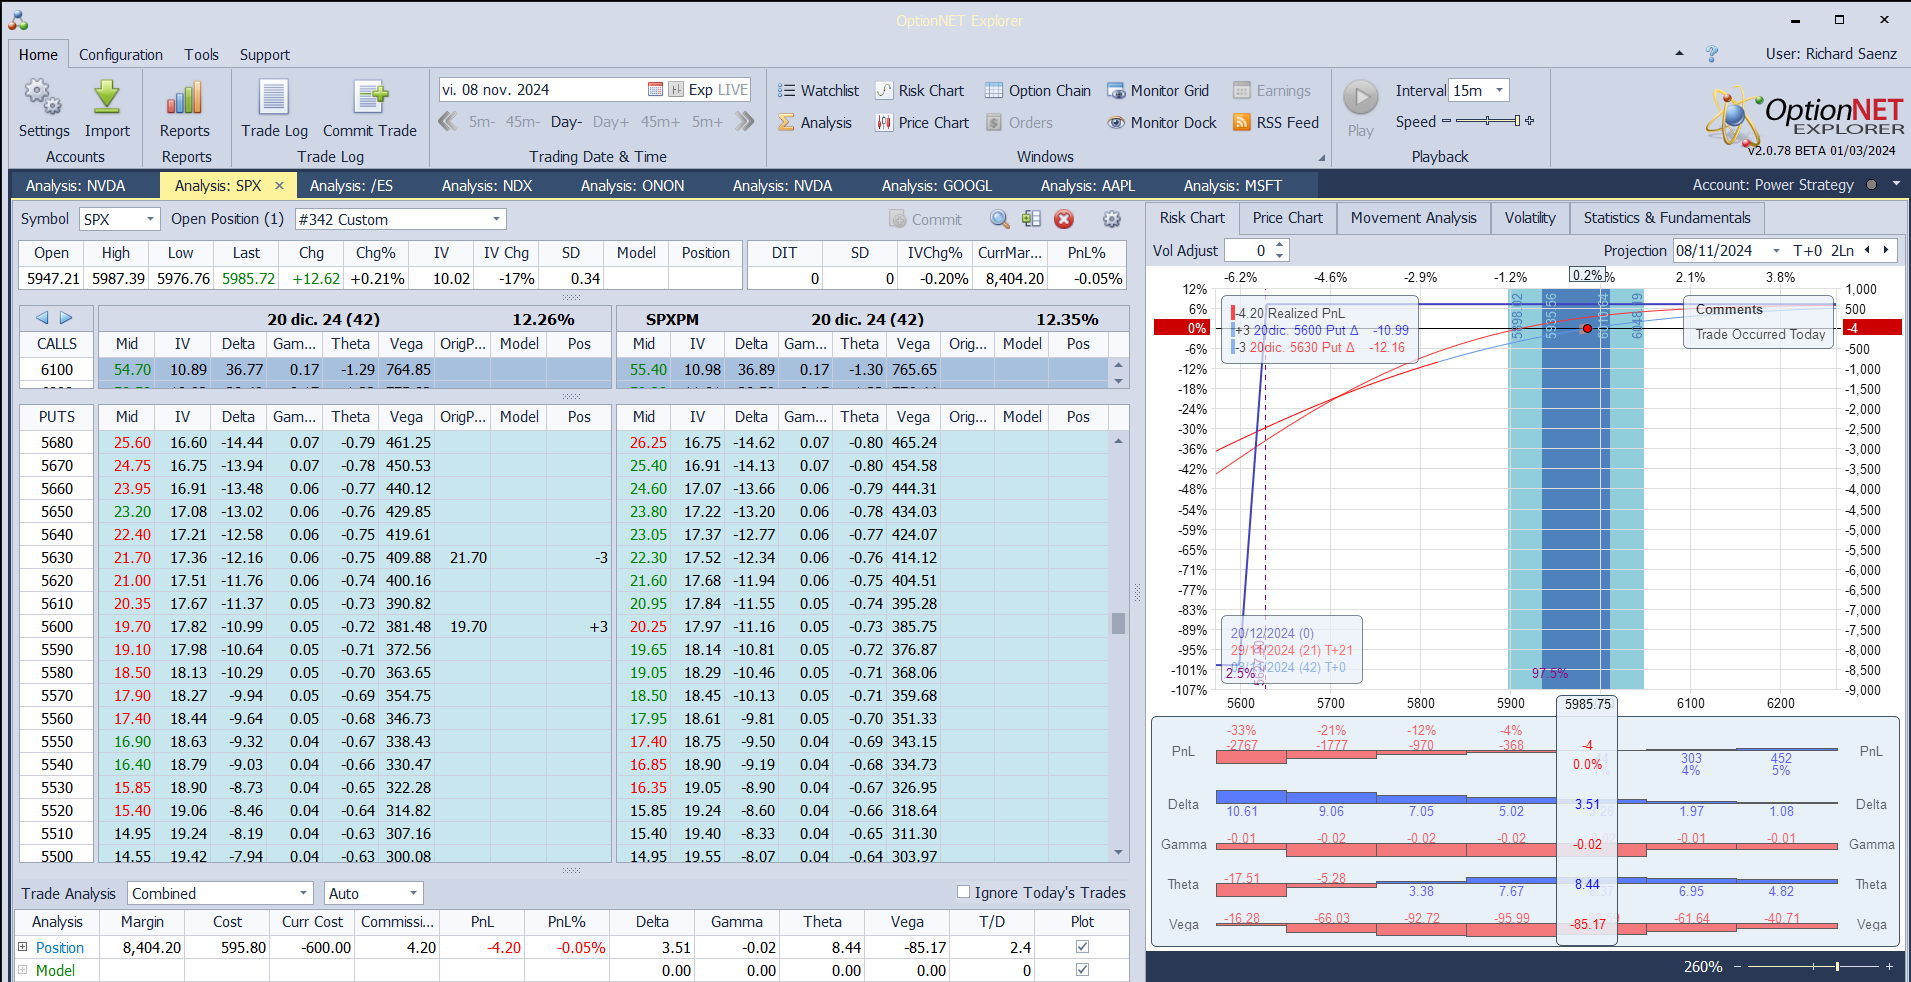Open the Analysis window
1911x982 pixels.
(x=815, y=123)
